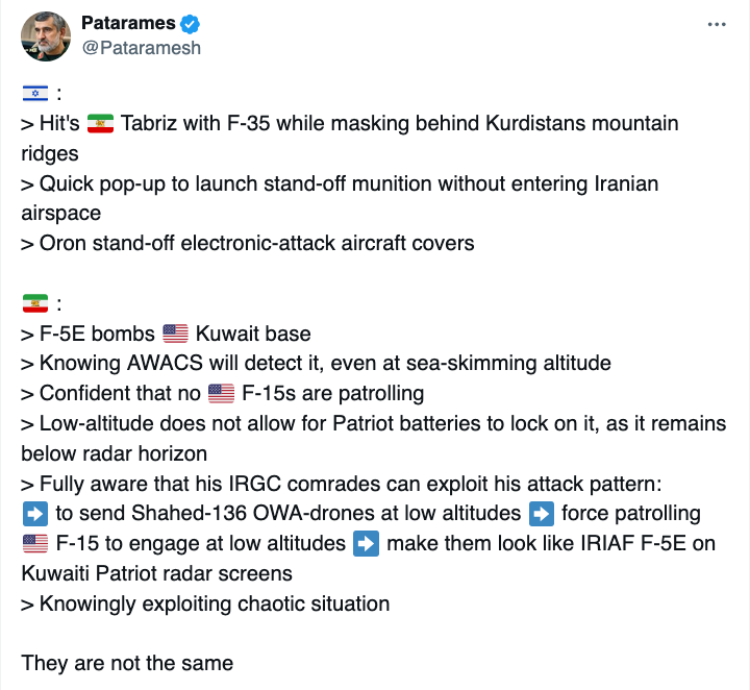Click the US flag before "F-15s are patrolling"
Image resolution: width=750 pixels, height=690 pixels.
(x=220, y=393)
